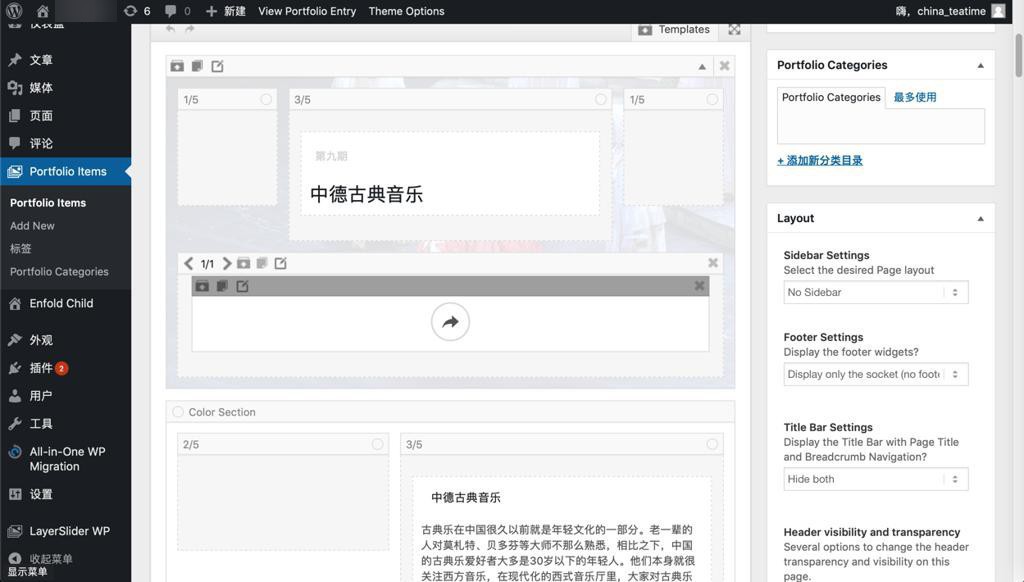Delete the gray inner element
Screen dimensions: 1024x582
coord(699,285)
